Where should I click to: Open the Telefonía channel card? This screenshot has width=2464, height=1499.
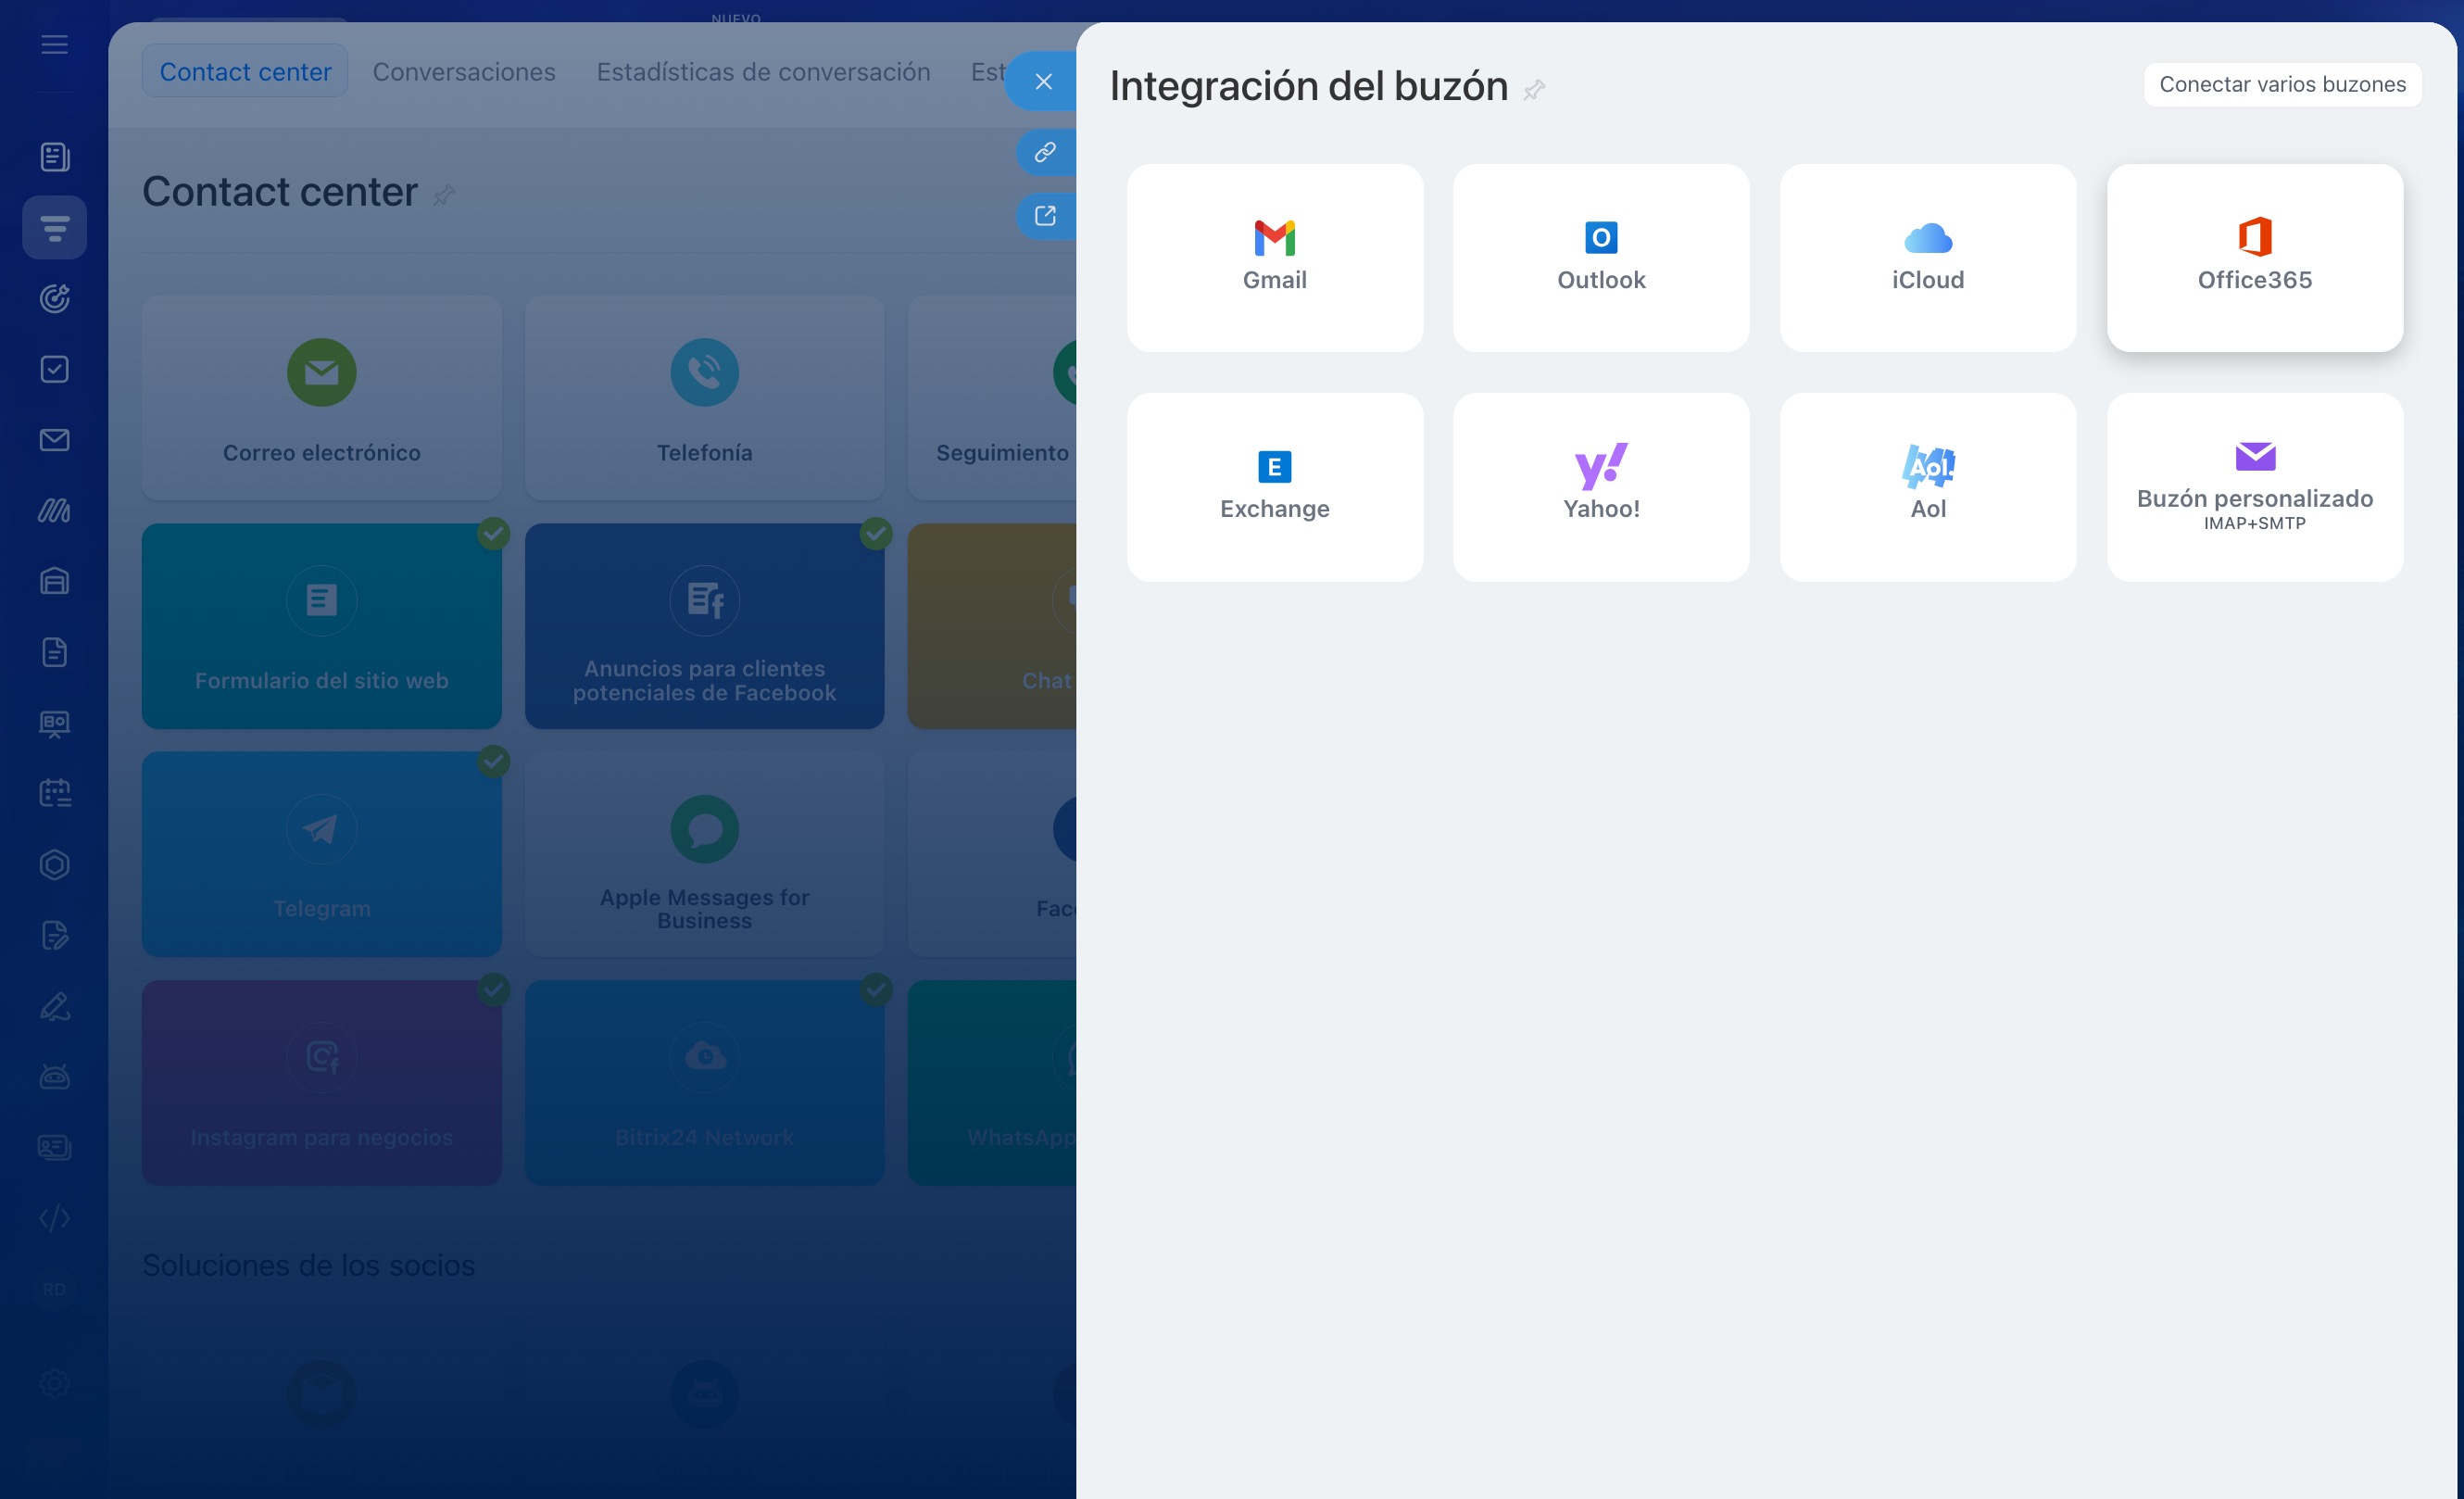[704, 397]
